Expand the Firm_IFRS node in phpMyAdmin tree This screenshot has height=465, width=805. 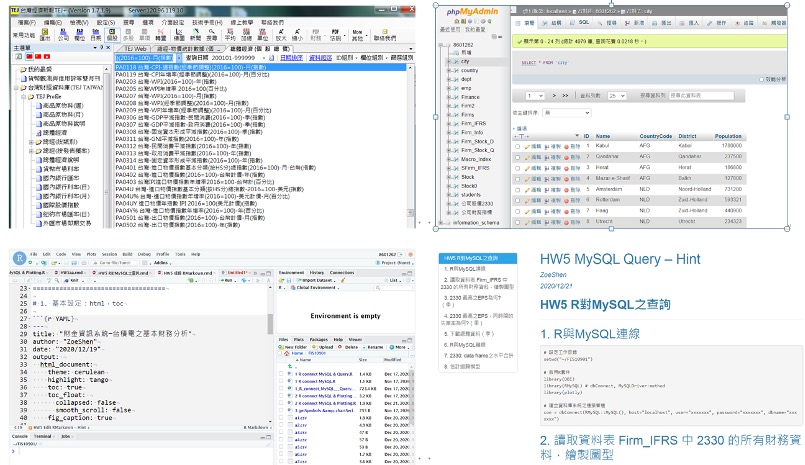[x=449, y=124]
